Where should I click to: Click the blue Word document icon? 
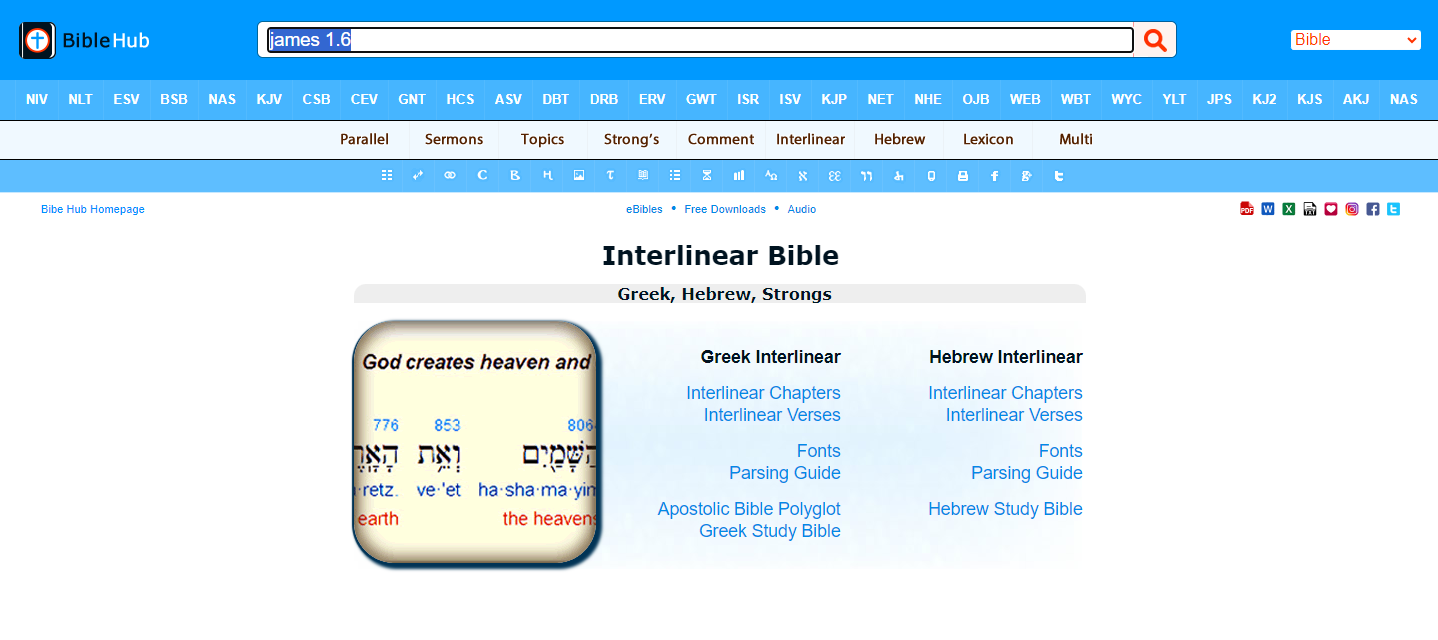click(x=1268, y=209)
